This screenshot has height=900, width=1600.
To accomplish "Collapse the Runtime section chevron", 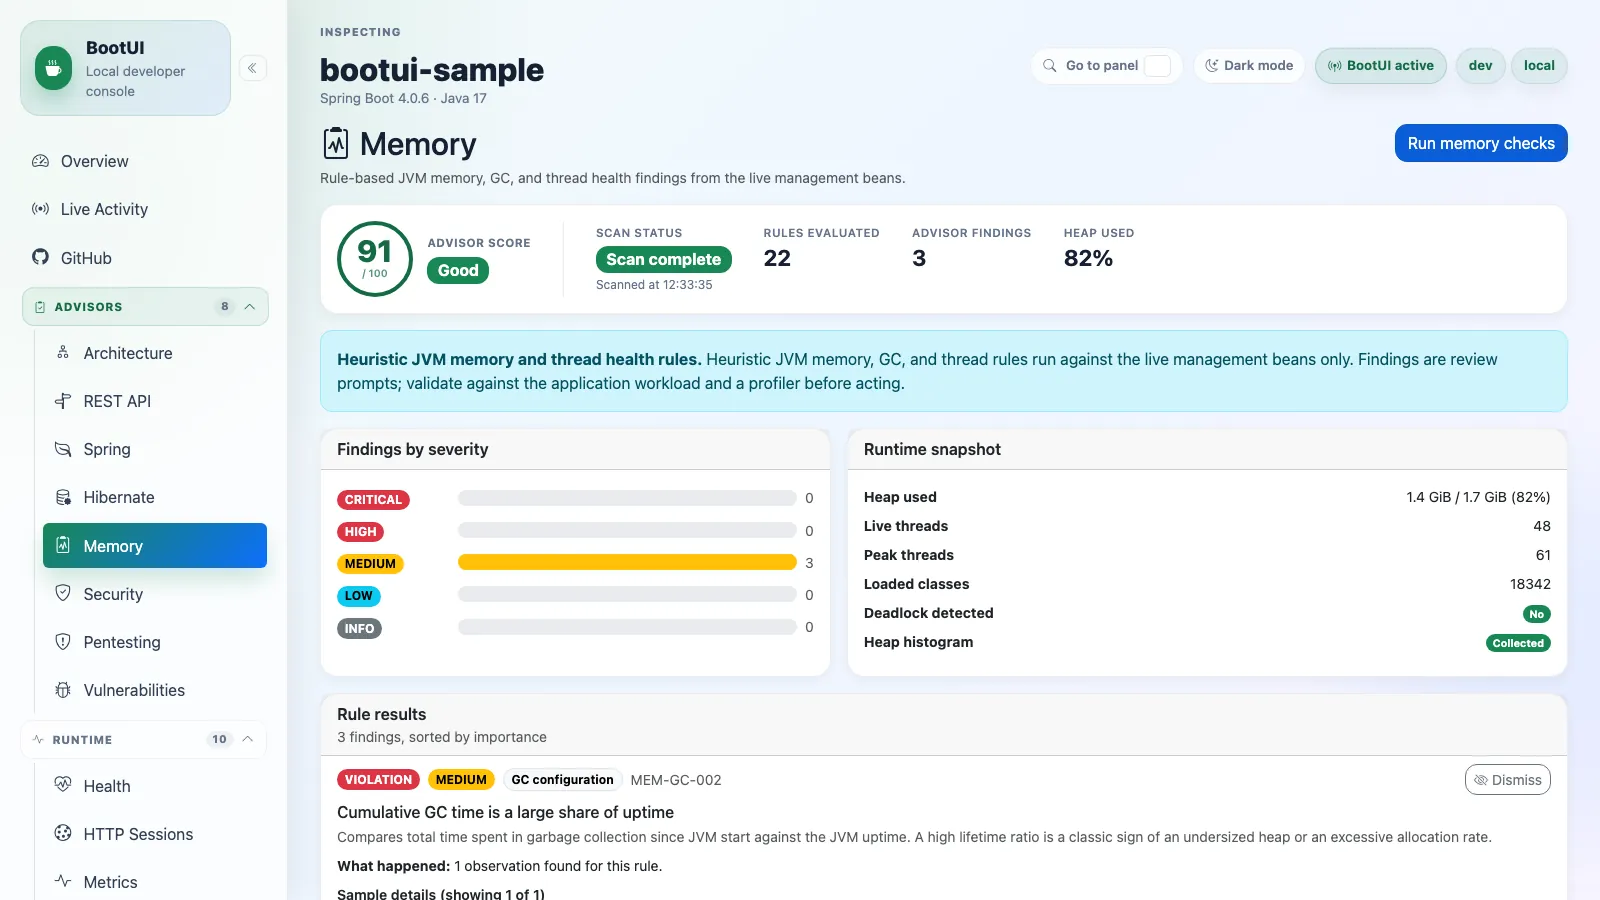I will pos(248,740).
